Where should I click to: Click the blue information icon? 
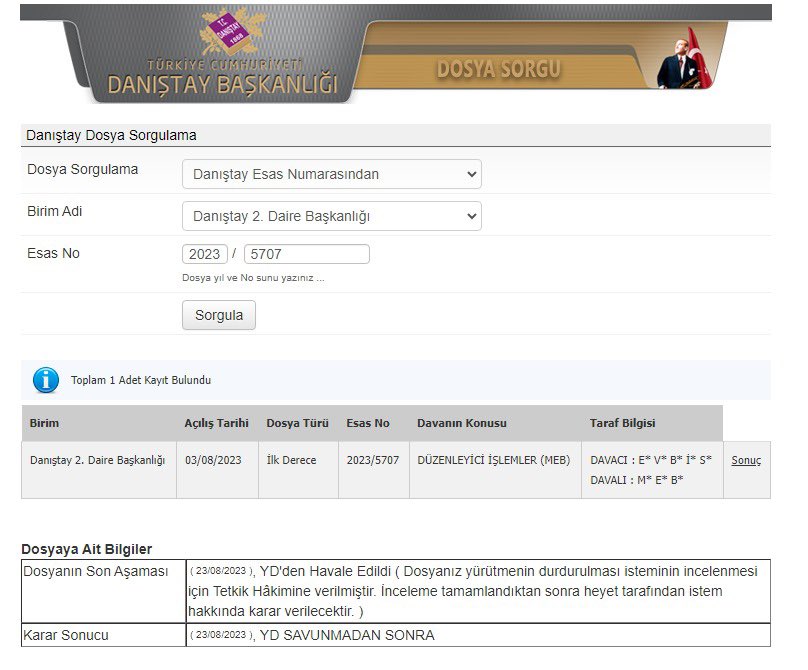46,380
